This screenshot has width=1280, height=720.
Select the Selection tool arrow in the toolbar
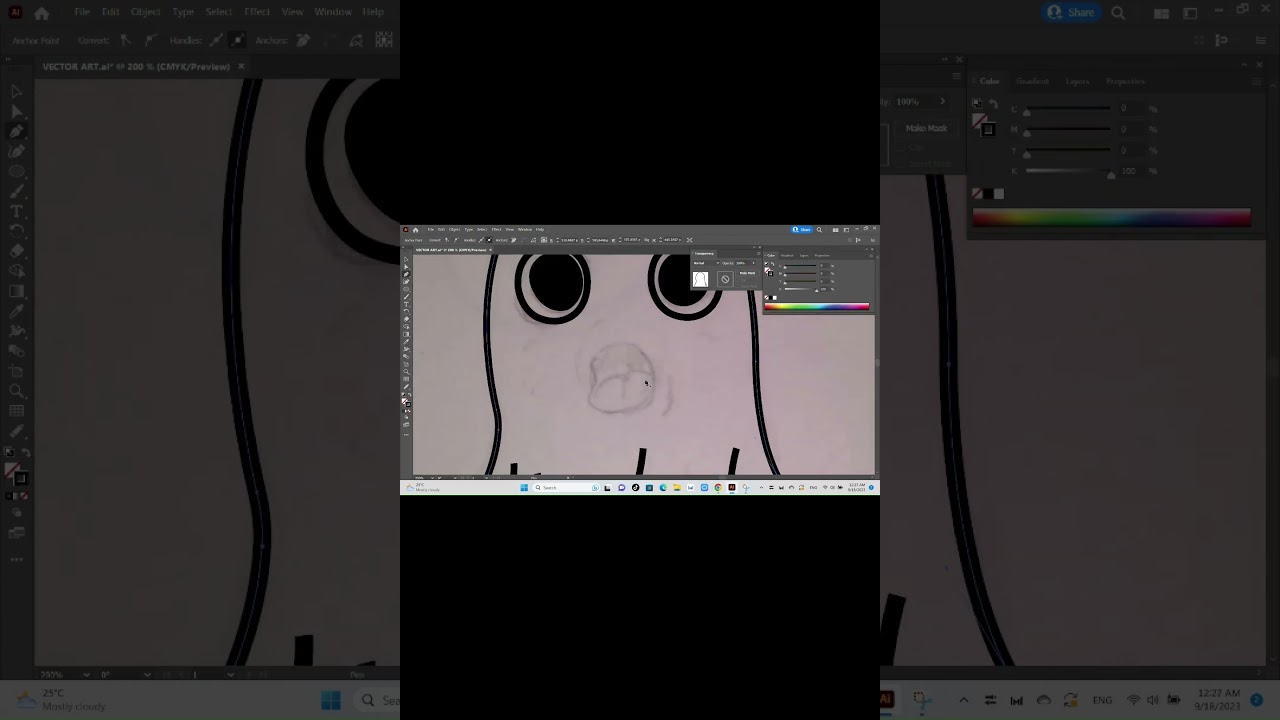click(x=406, y=258)
